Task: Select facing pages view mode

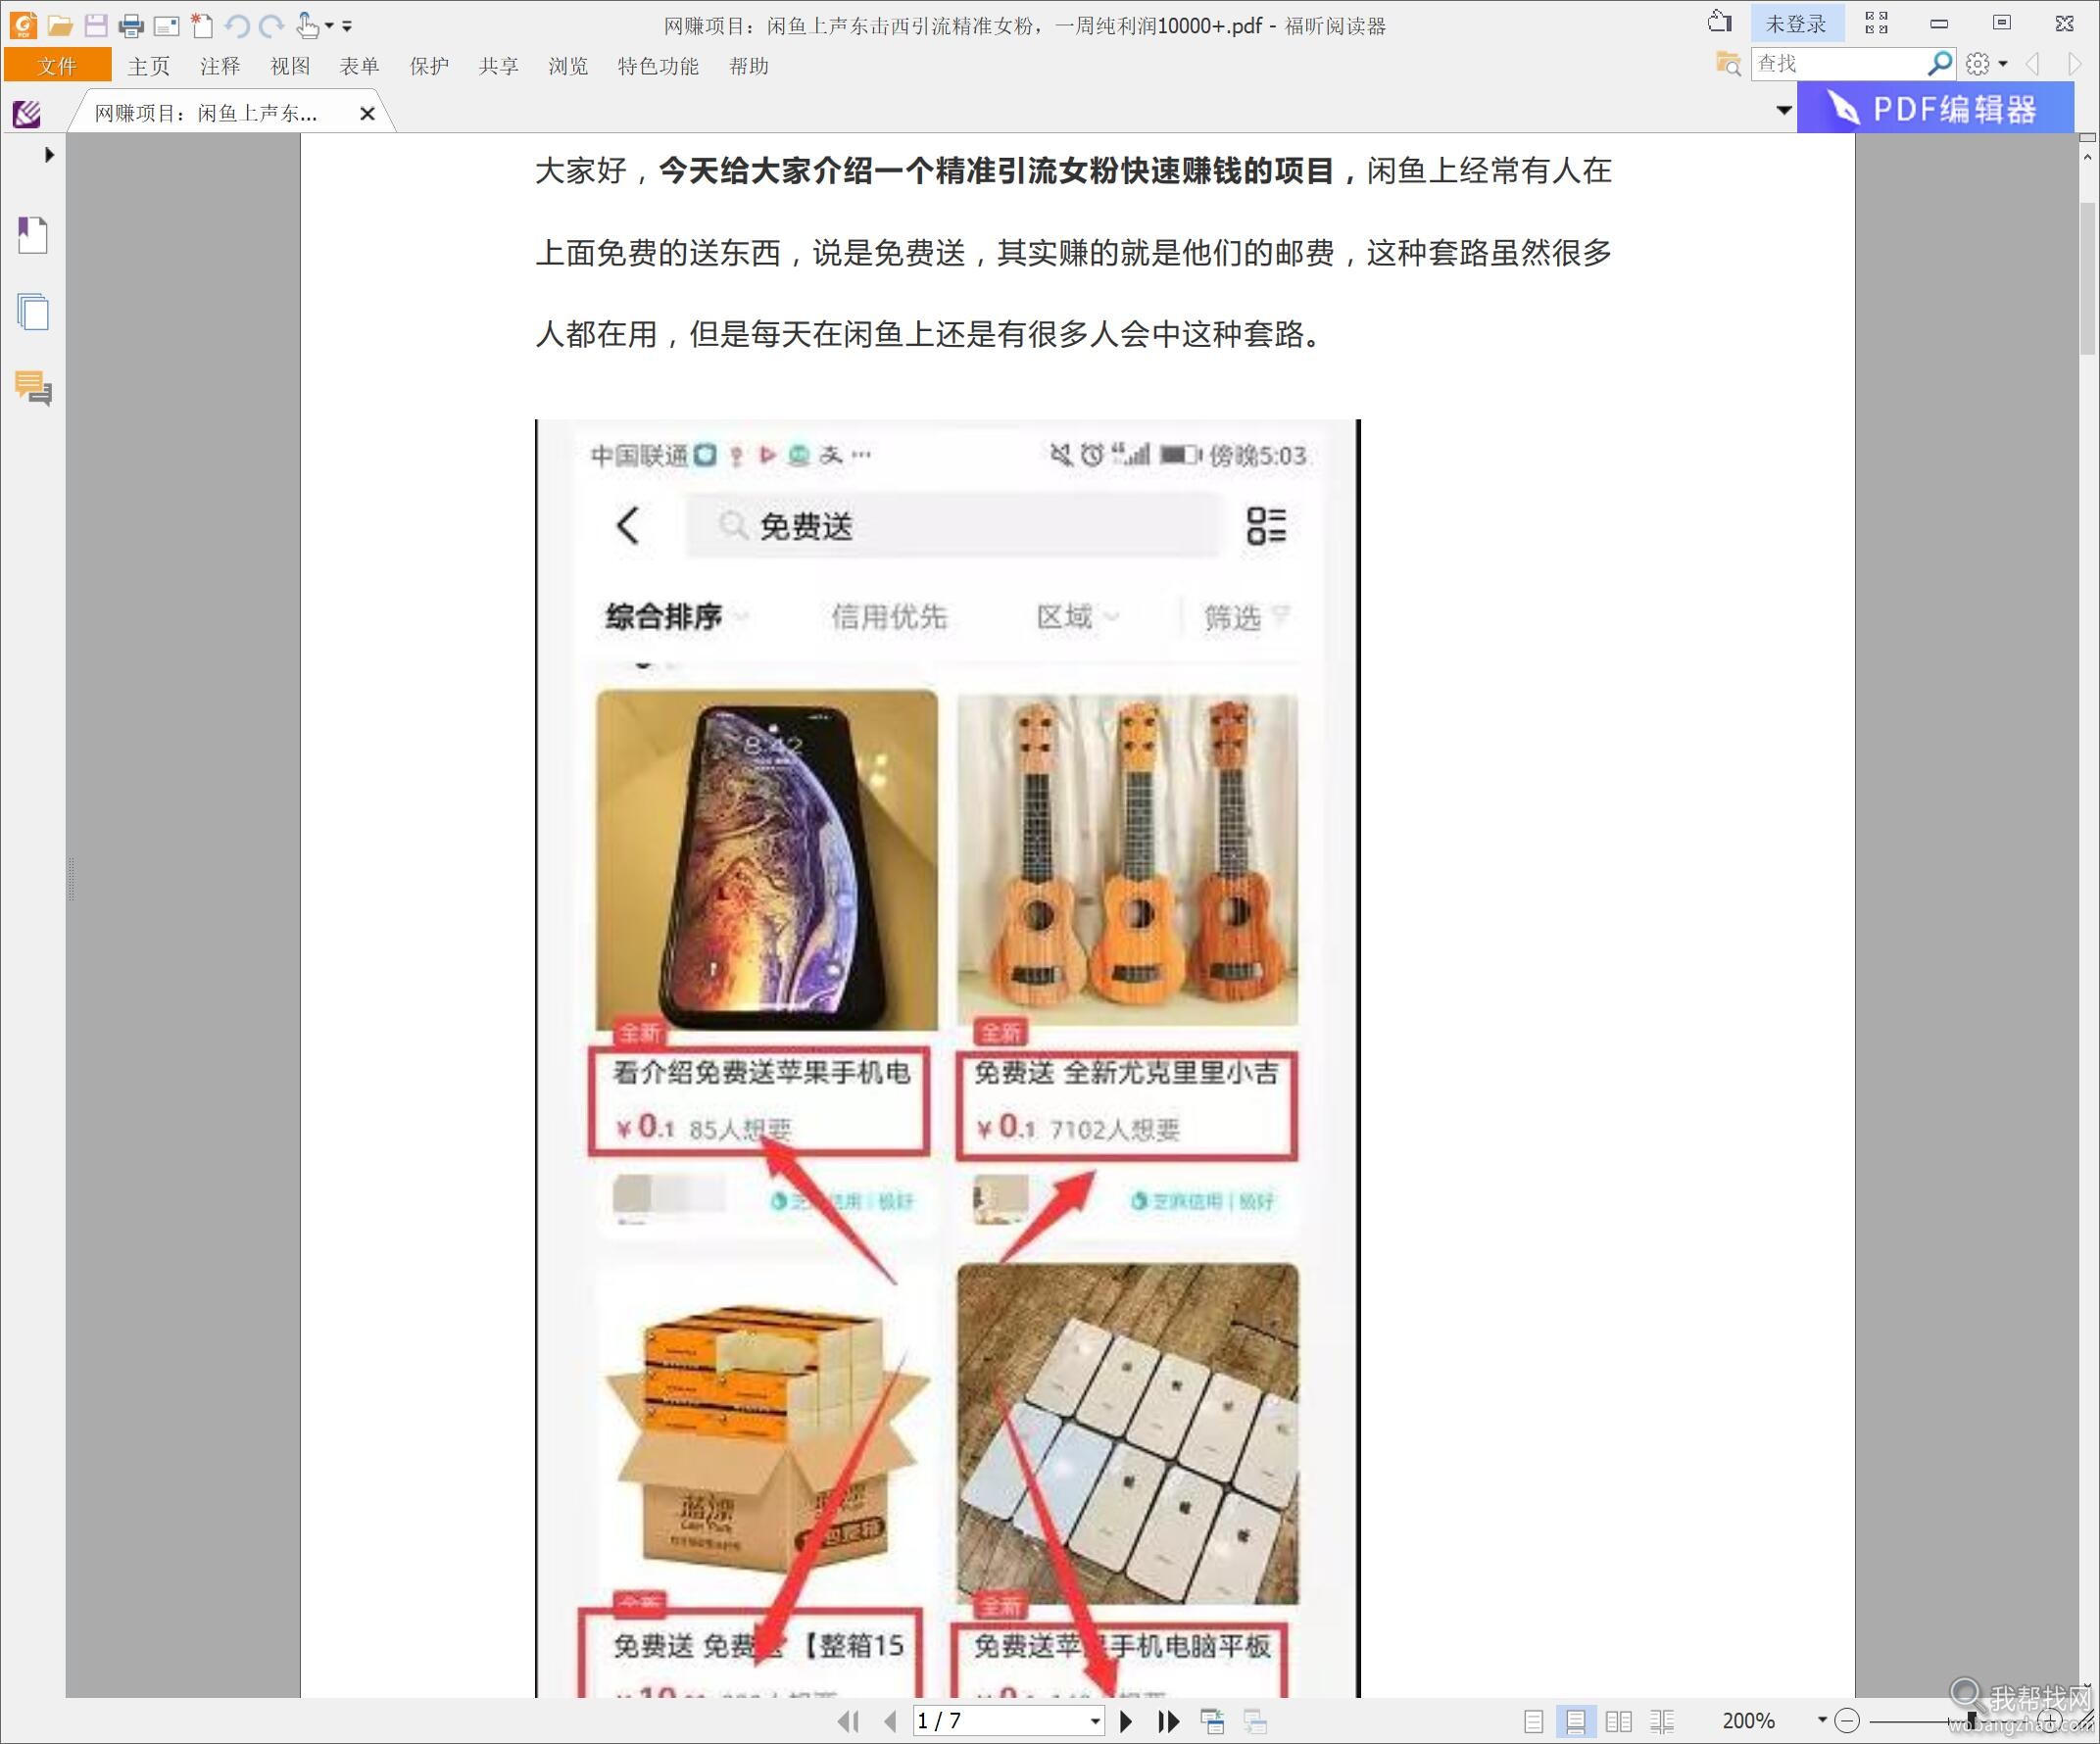Action: (x=1618, y=1721)
